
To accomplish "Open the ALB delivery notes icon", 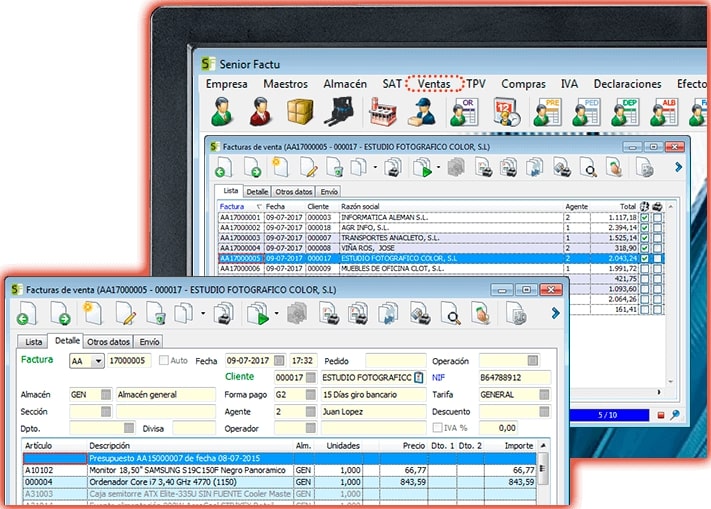I will click(x=663, y=111).
